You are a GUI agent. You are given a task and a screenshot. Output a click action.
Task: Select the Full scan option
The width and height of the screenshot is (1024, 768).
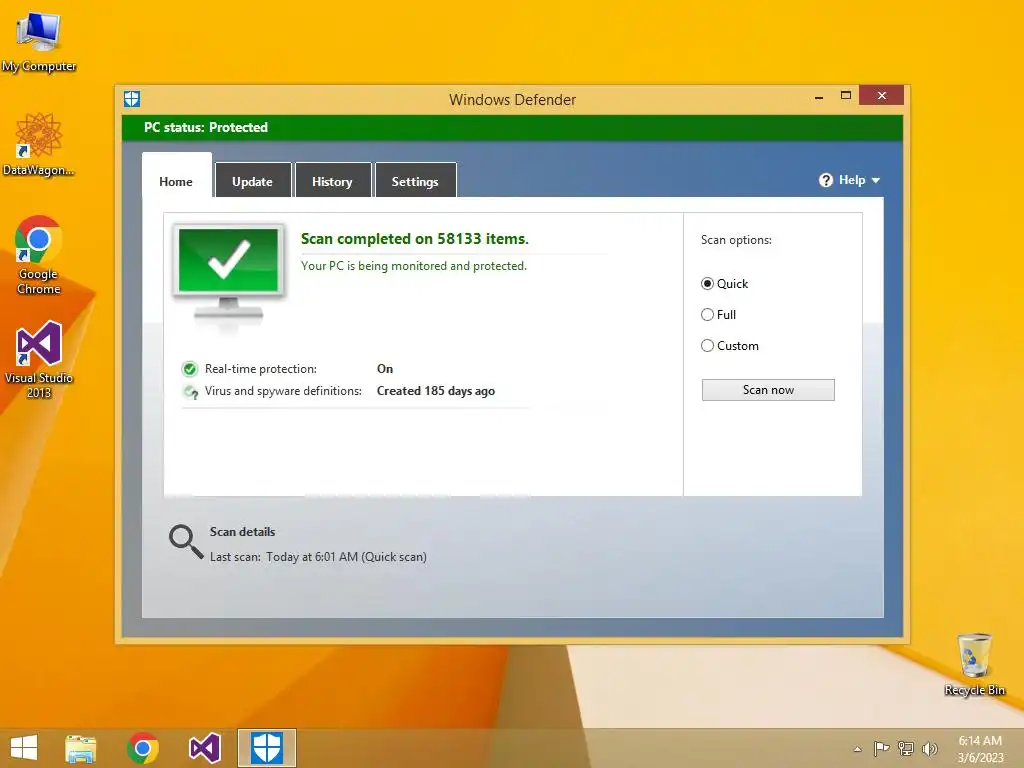(718, 315)
